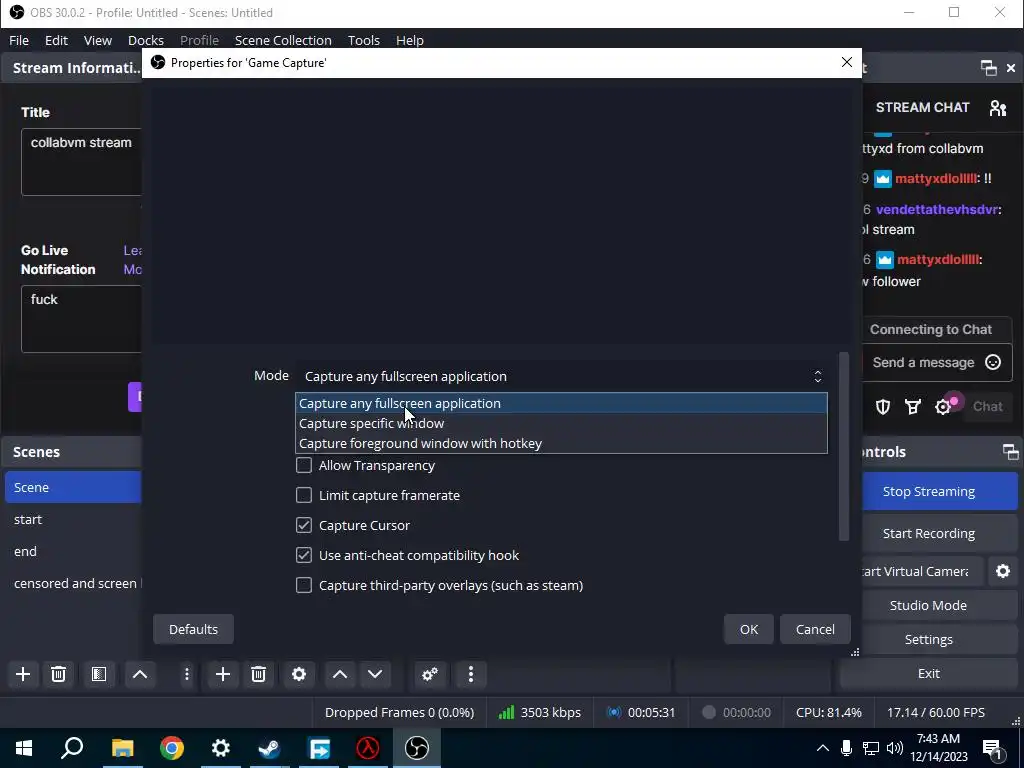Select the 'start' scene
Viewport: 1024px width, 768px height.
click(x=73, y=520)
